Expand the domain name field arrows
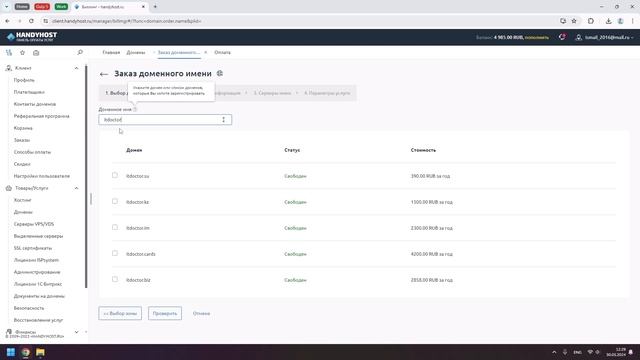This screenshot has height=360, width=640. (224, 120)
